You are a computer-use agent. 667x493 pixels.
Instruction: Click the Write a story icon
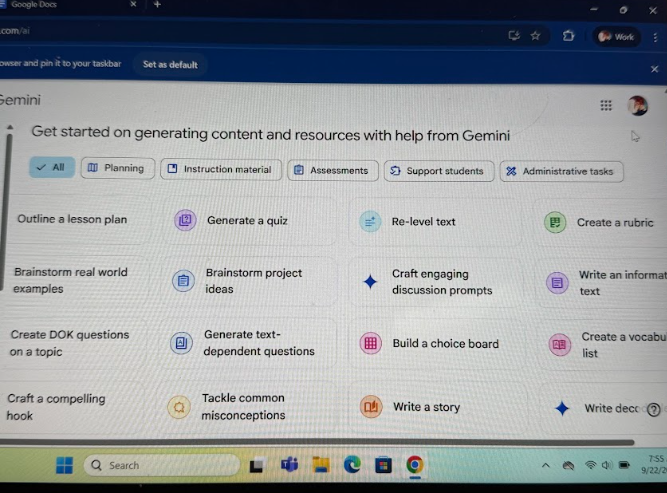coord(371,407)
